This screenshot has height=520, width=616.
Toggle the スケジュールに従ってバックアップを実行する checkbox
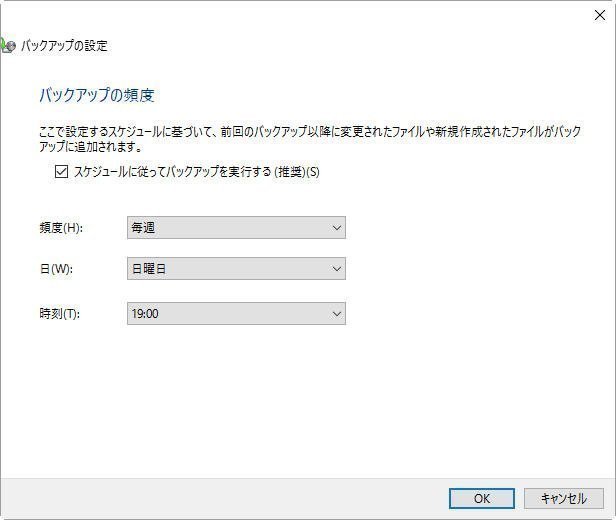pyautogui.click(x=62, y=172)
